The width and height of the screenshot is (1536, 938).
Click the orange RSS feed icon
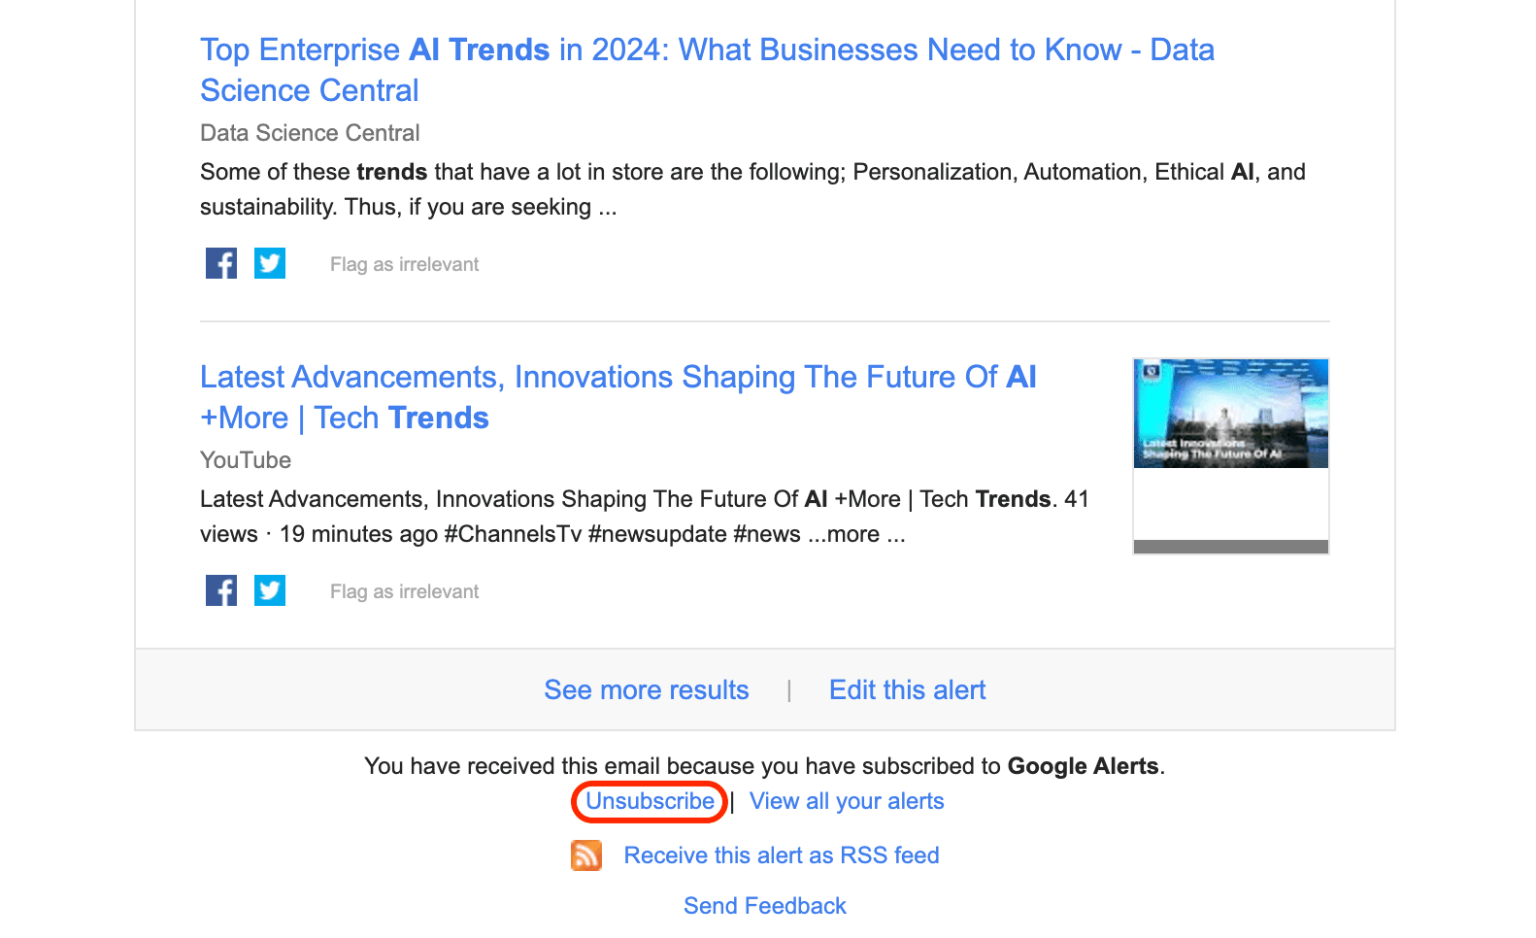(588, 855)
